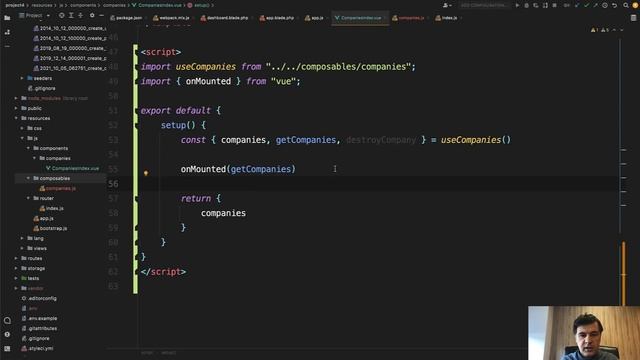The width and height of the screenshot is (640, 360).
Task: Click the Debug bug icon in toolbar
Action: click(527, 5)
